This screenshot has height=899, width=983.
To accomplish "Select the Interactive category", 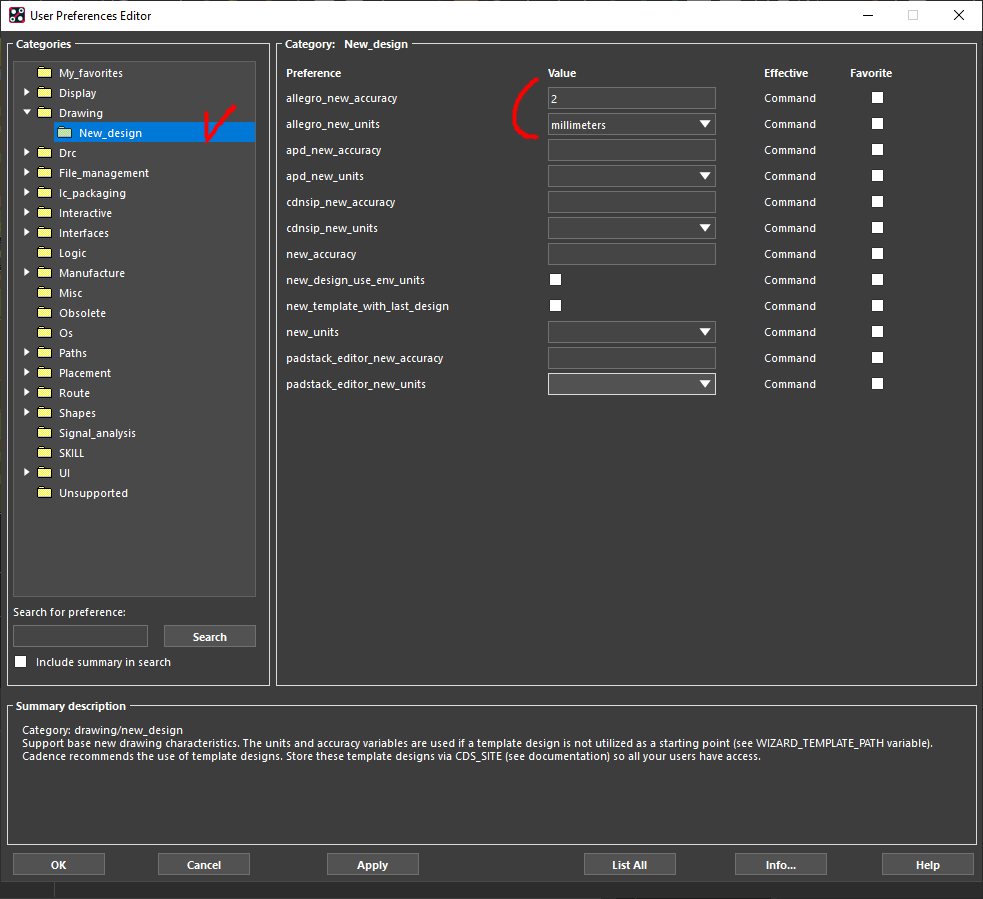I will click(85, 213).
